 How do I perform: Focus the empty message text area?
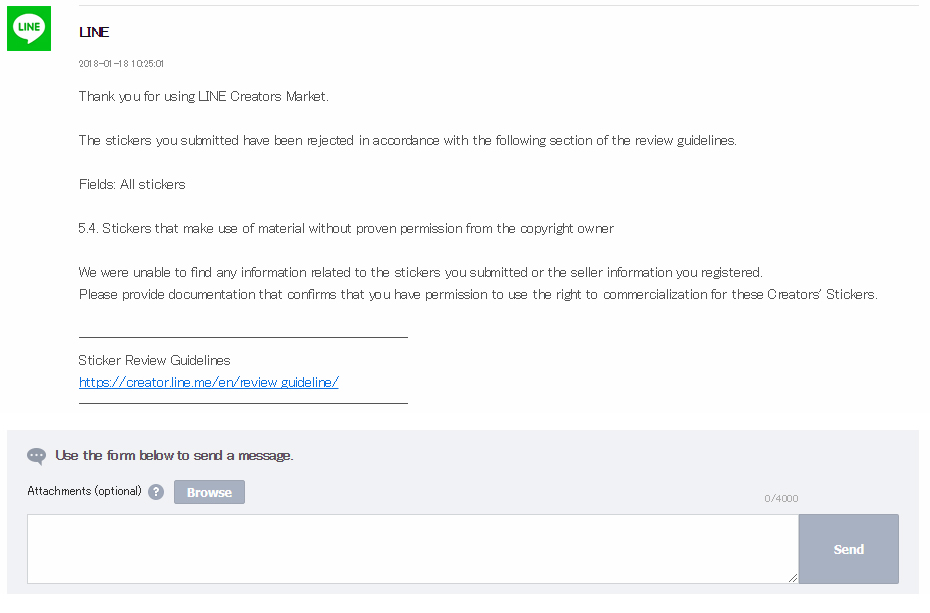pos(413,549)
